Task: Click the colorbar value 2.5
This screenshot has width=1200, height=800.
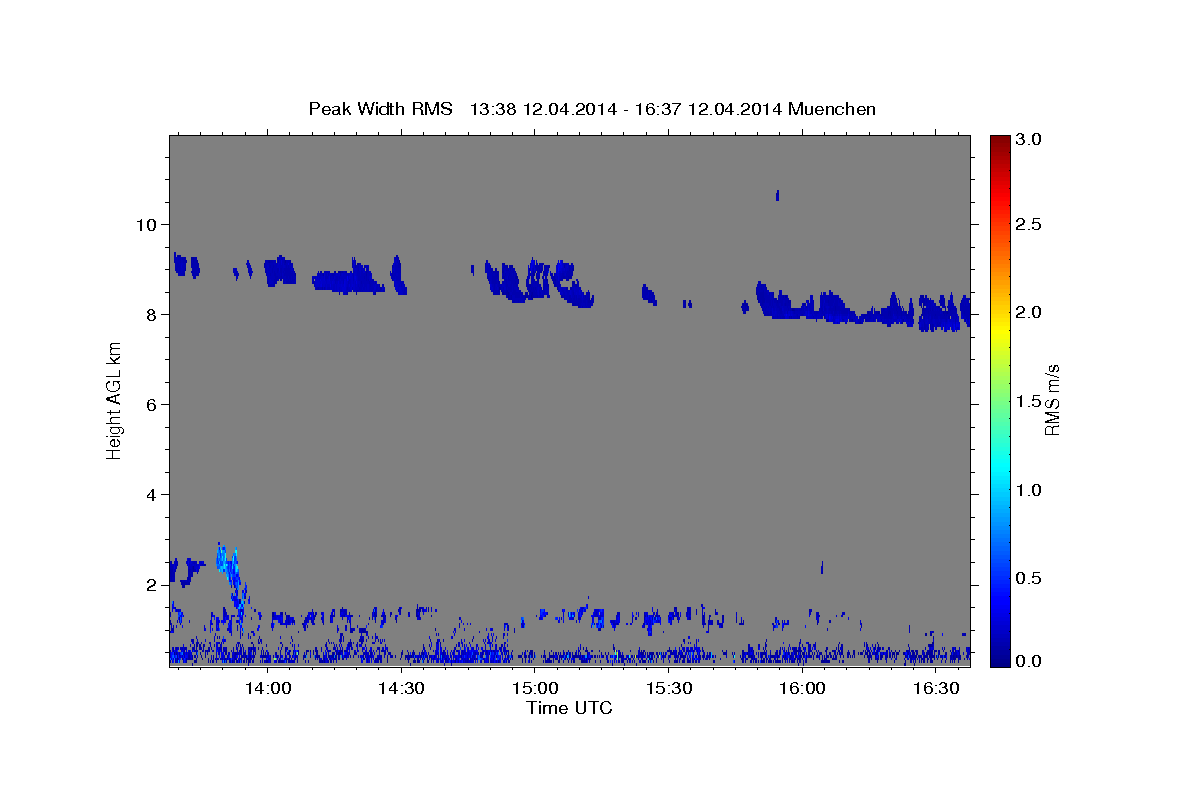Action: (1031, 224)
